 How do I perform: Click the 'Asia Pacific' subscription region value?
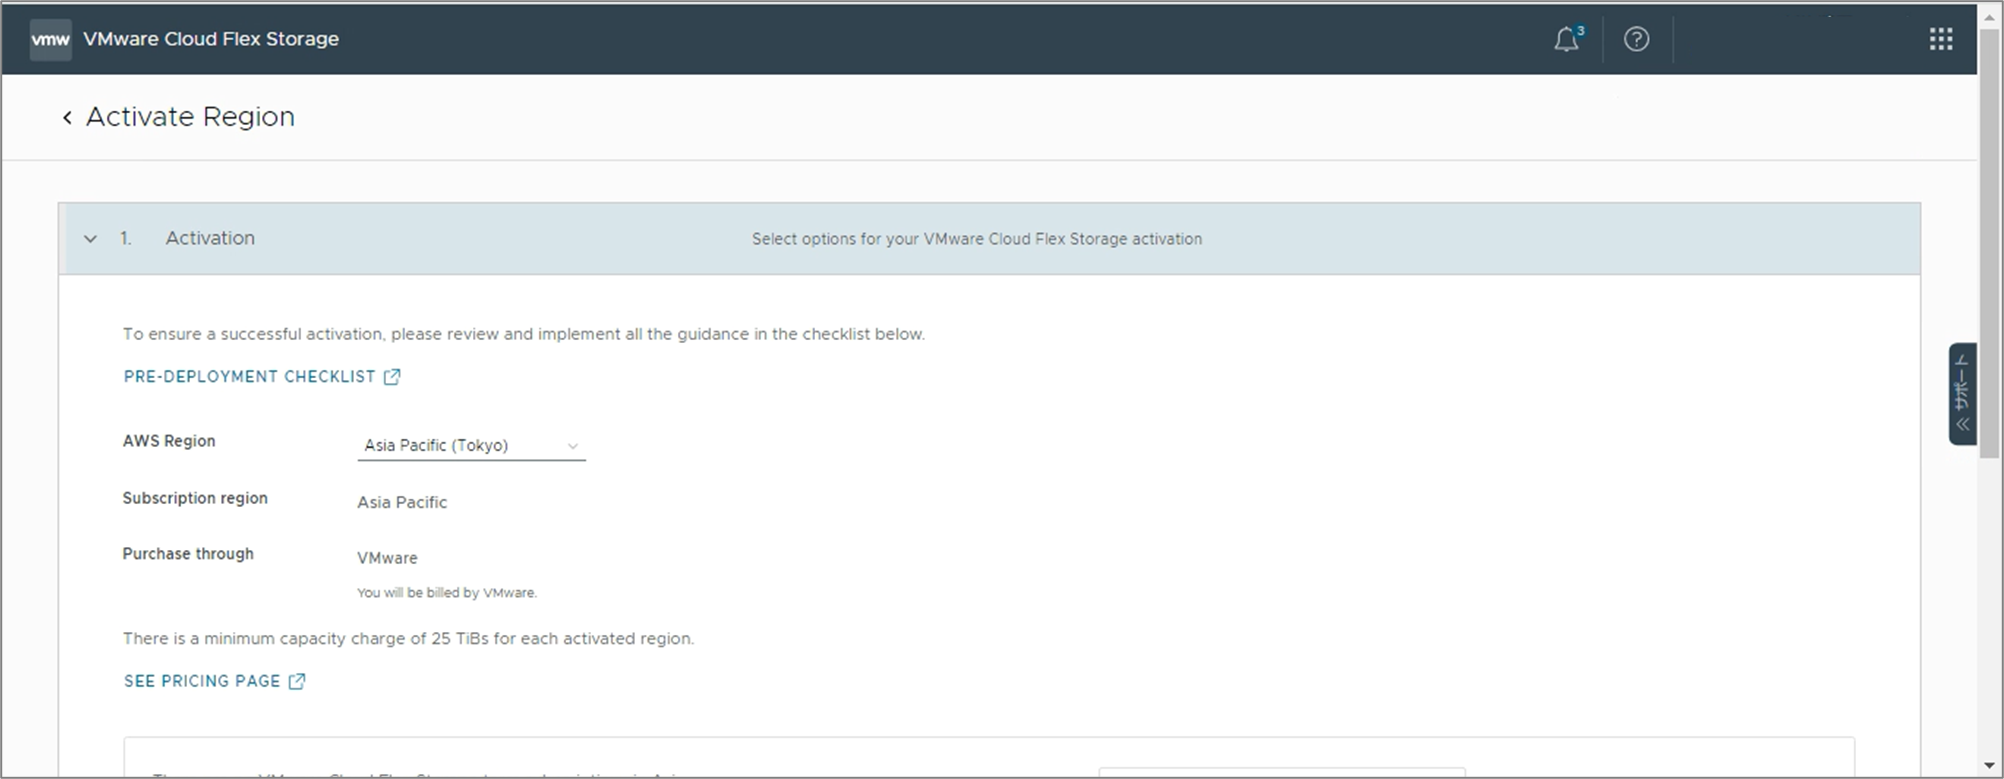[402, 502]
